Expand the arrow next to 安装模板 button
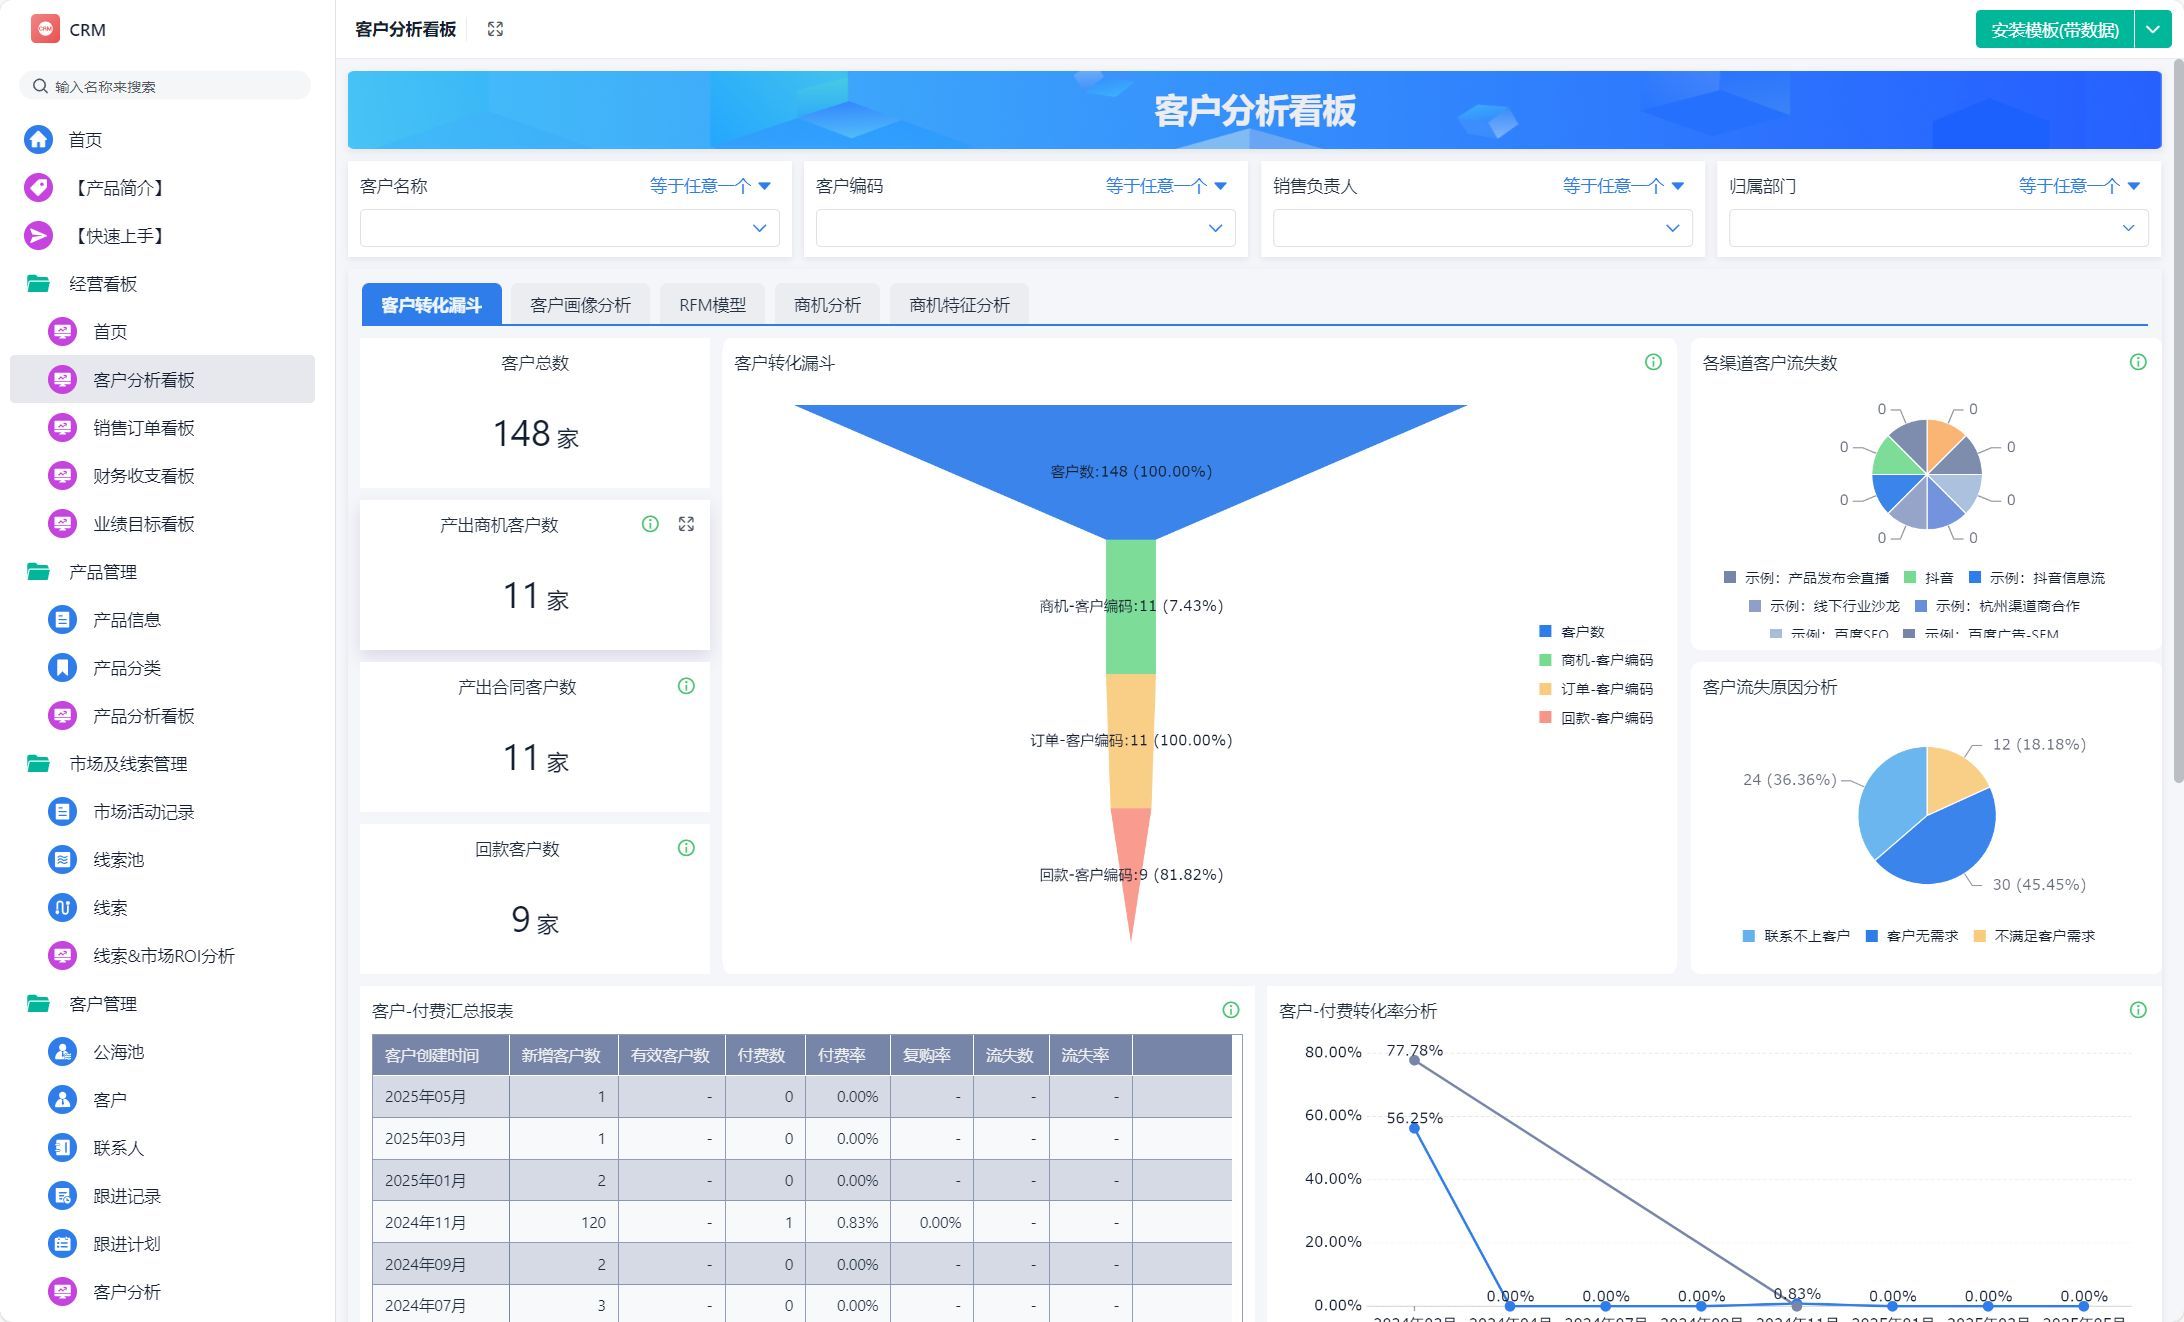 2153,29
